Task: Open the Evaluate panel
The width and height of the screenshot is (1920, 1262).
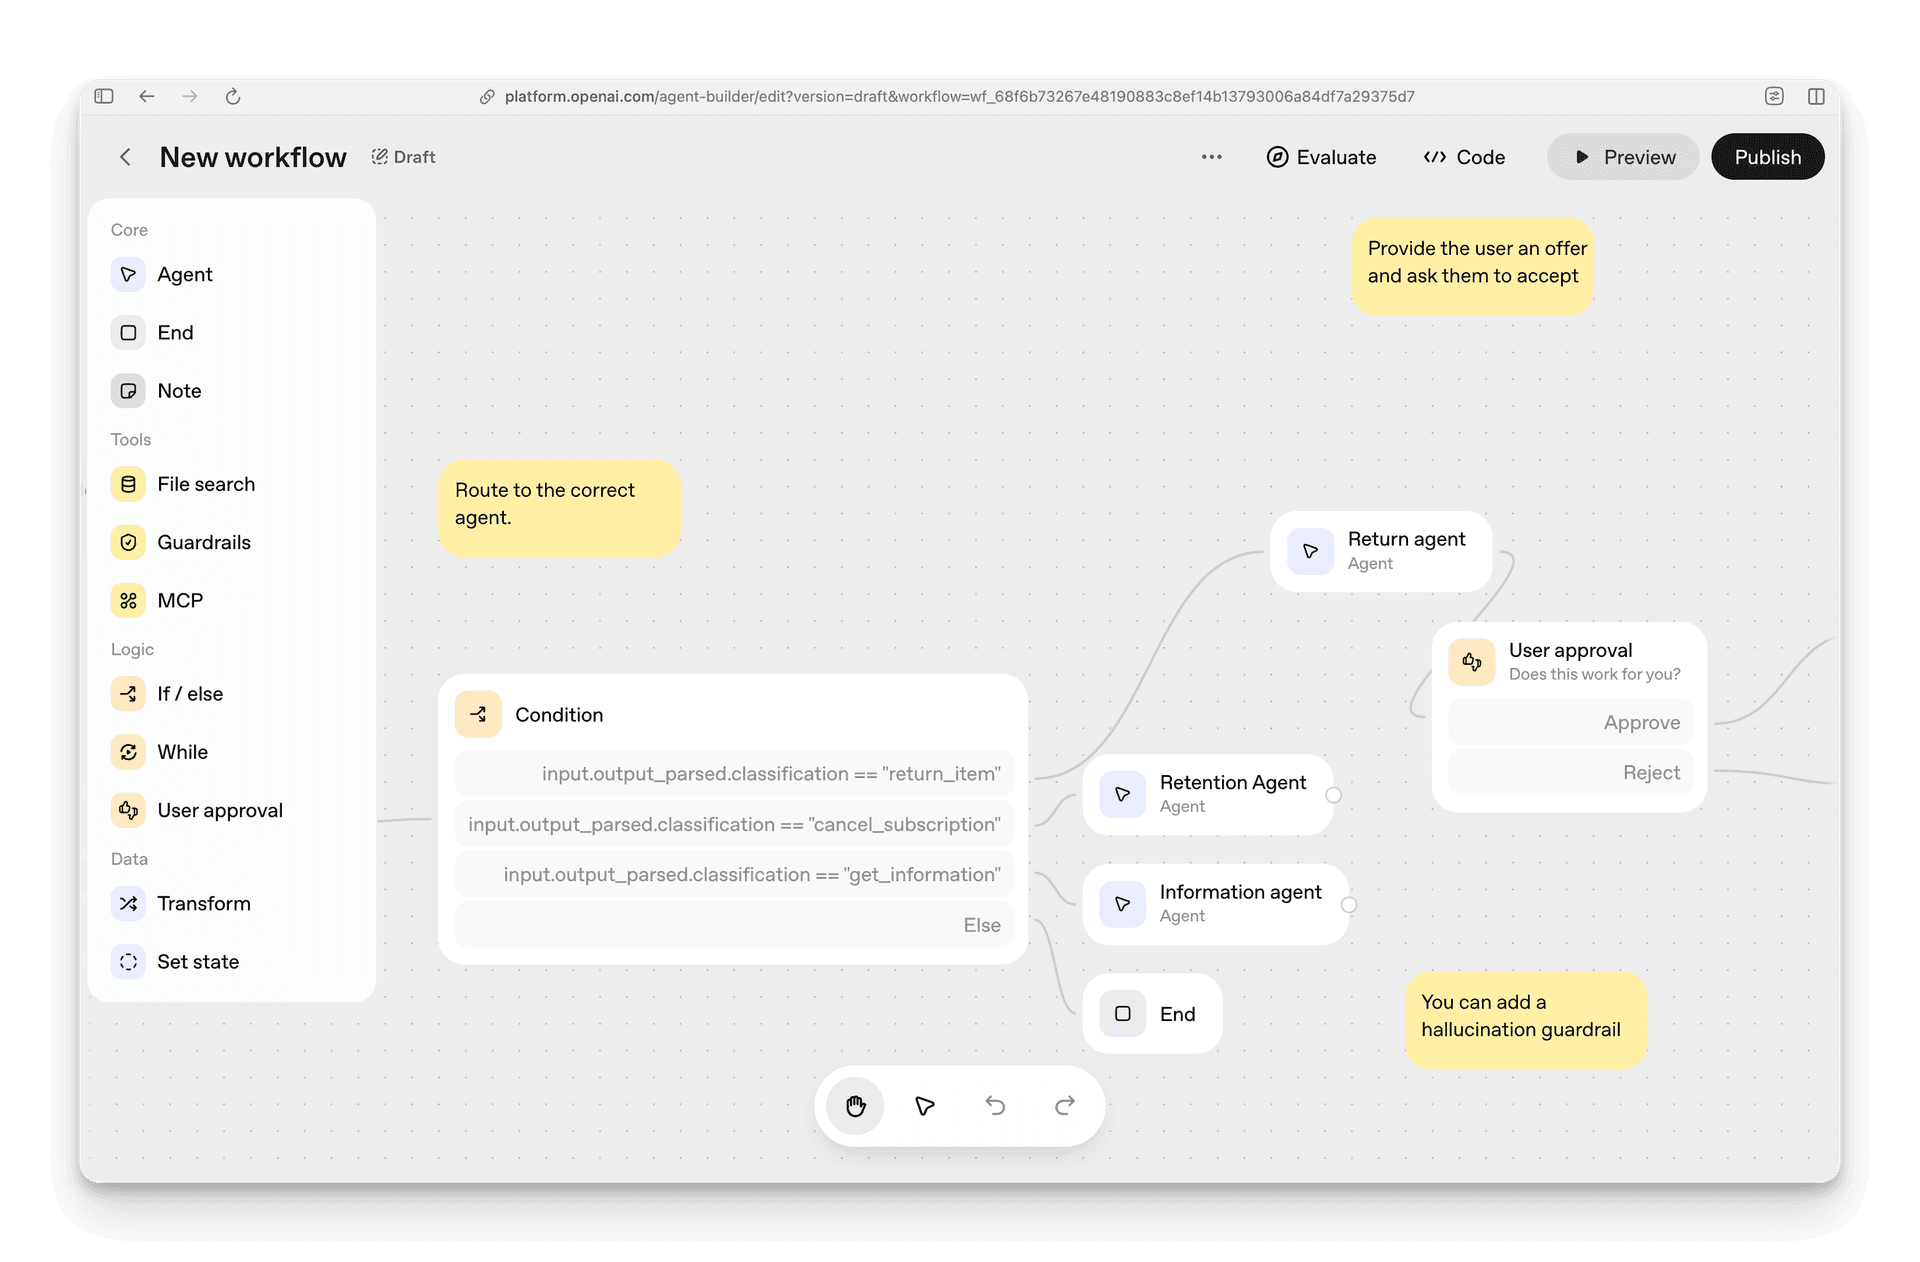Action: pyautogui.click(x=1321, y=157)
